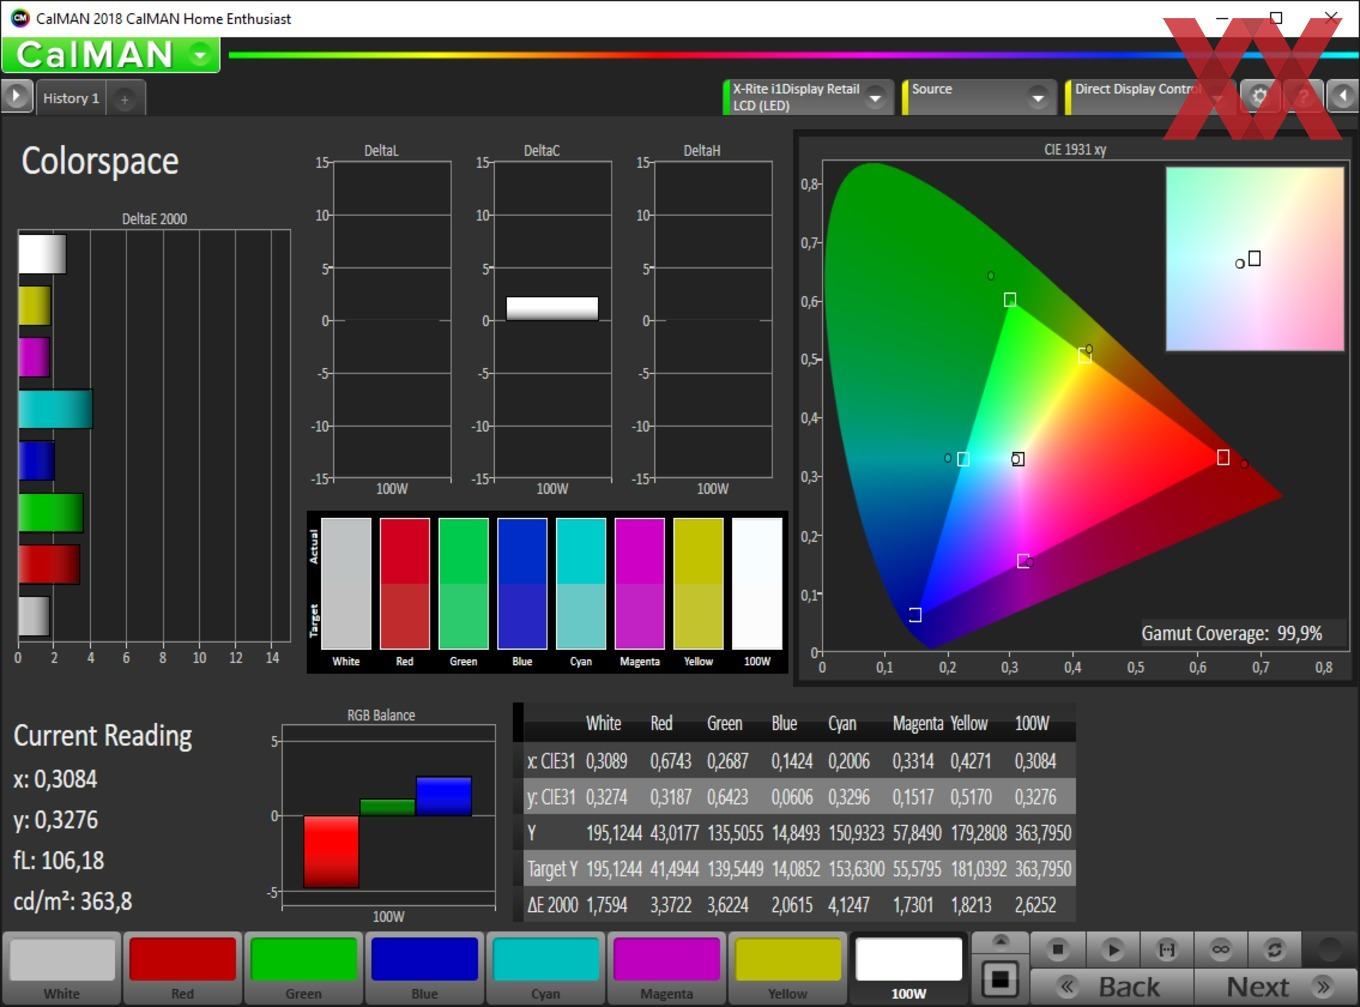
Task: Select the Yellow color patch
Action: [788, 968]
